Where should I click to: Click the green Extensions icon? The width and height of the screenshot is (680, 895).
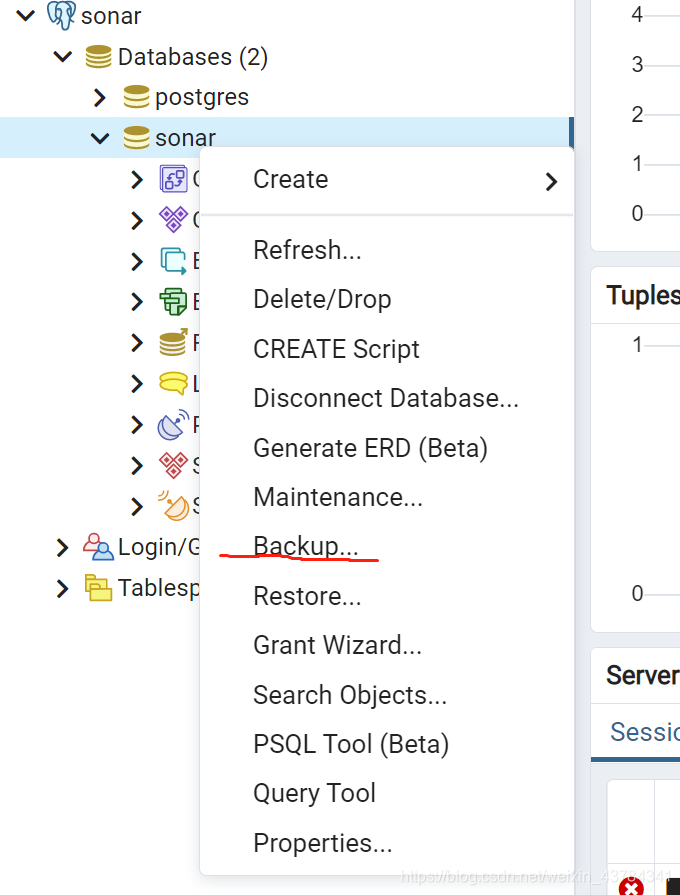tap(174, 301)
